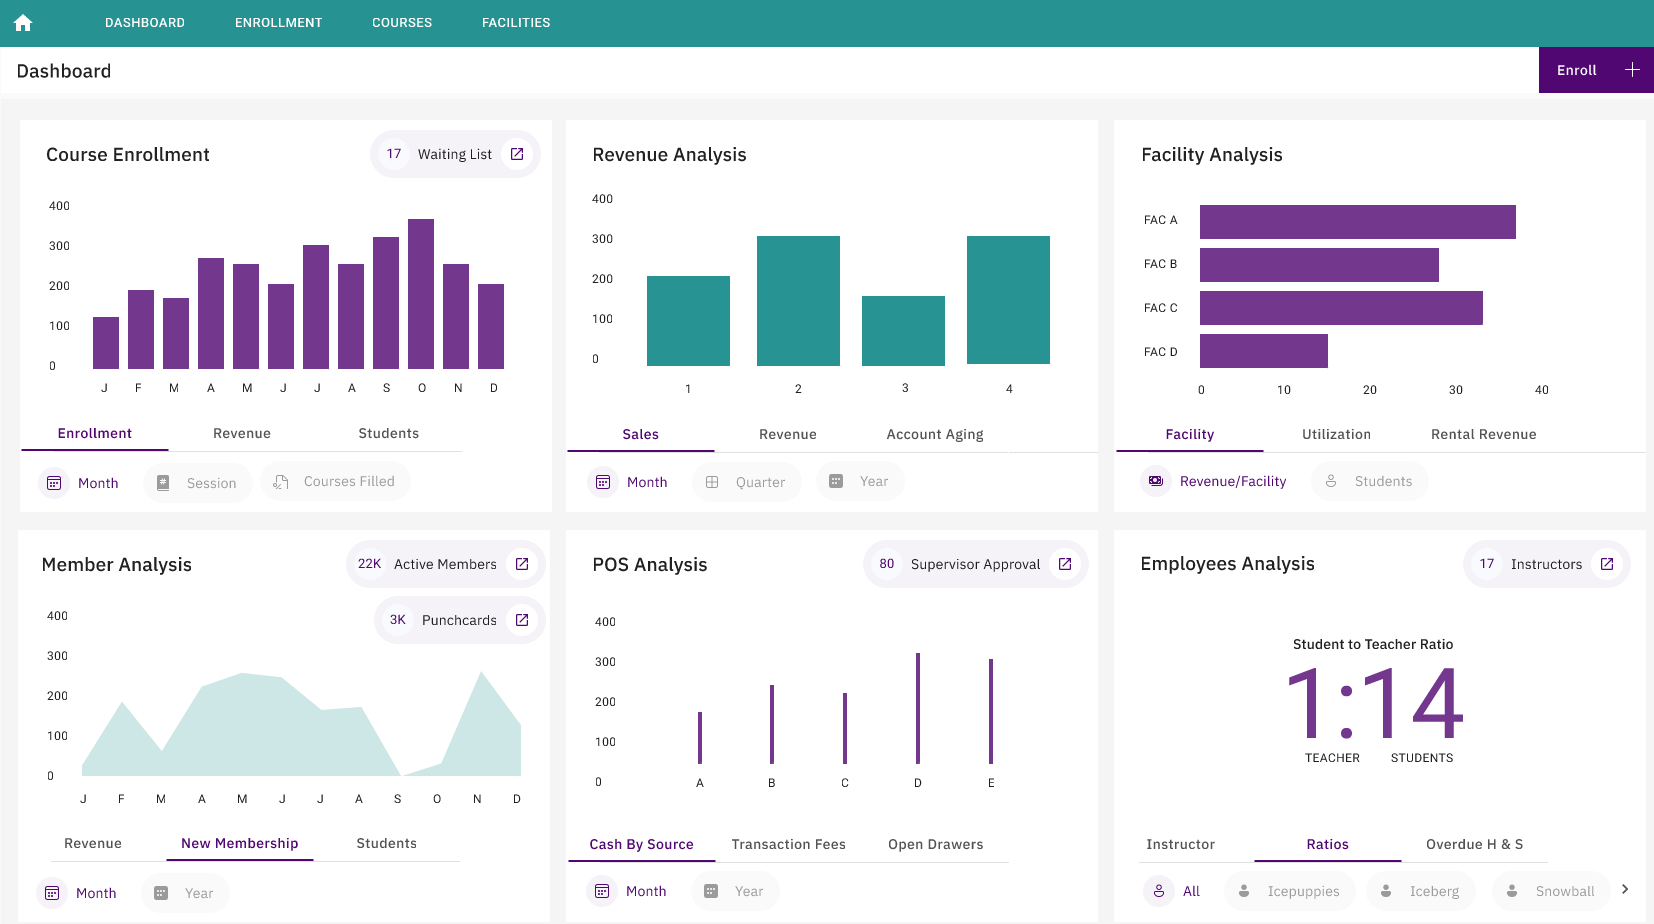Toggle Session filter in Course Enrollment

[x=198, y=483]
